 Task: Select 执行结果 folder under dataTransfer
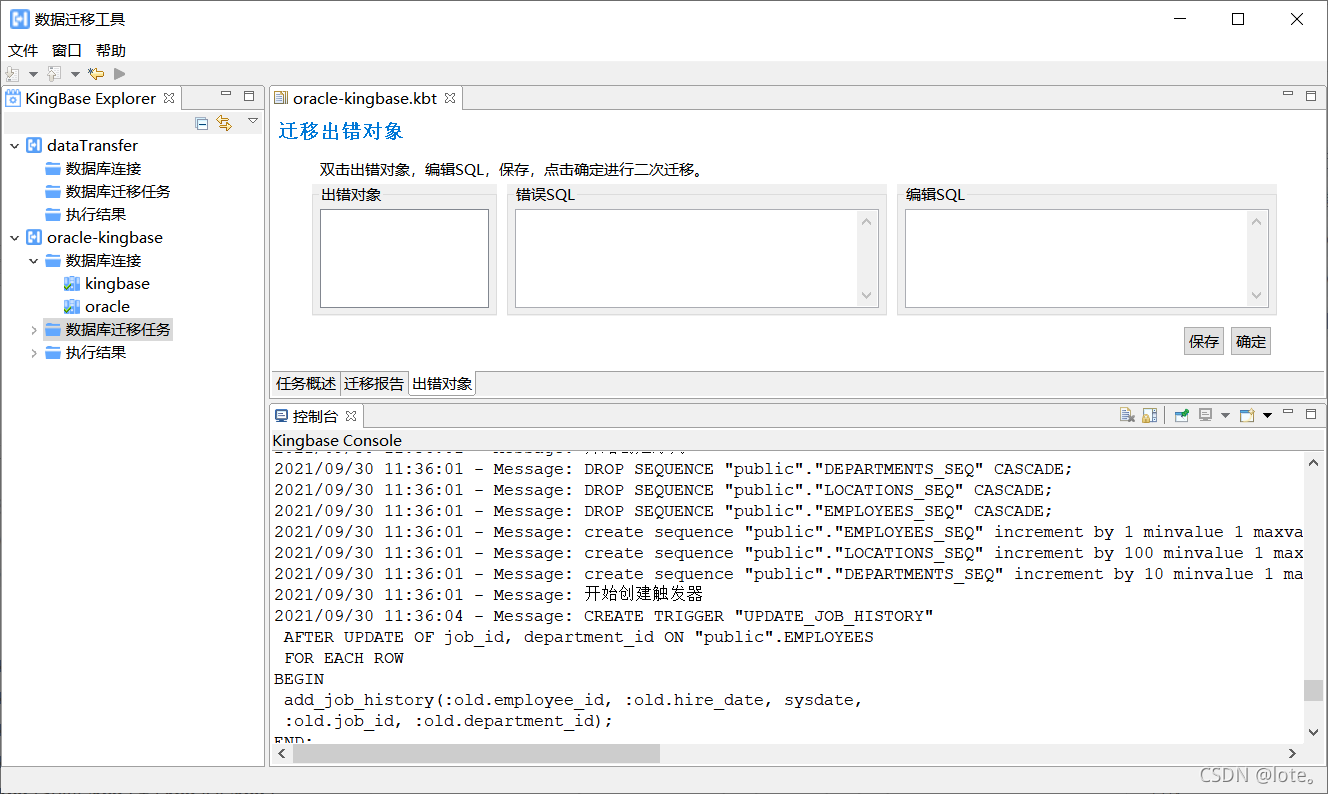click(85, 215)
